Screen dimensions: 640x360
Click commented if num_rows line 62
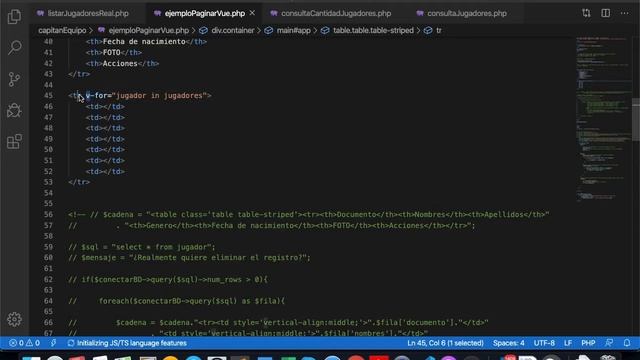pyautogui.click(x=168, y=280)
